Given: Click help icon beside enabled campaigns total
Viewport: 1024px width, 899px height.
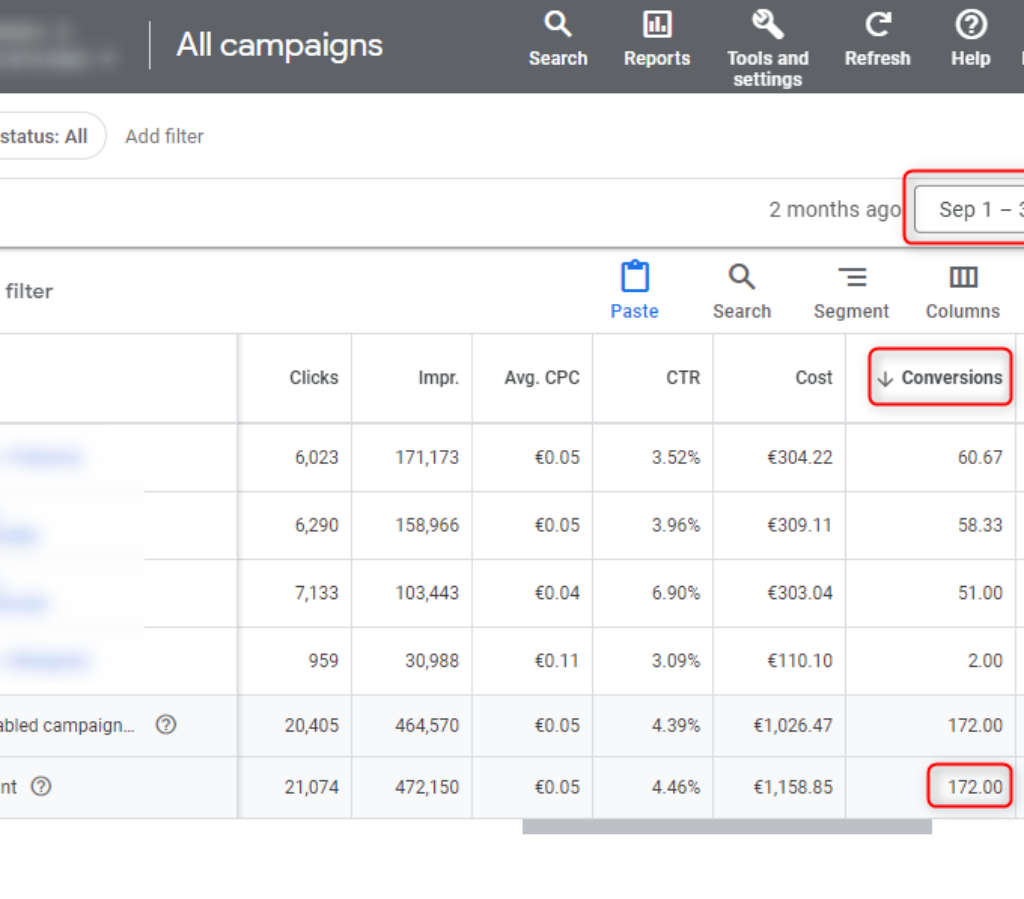Looking at the screenshot, I should pyautogui.click(x=166, y=725).
